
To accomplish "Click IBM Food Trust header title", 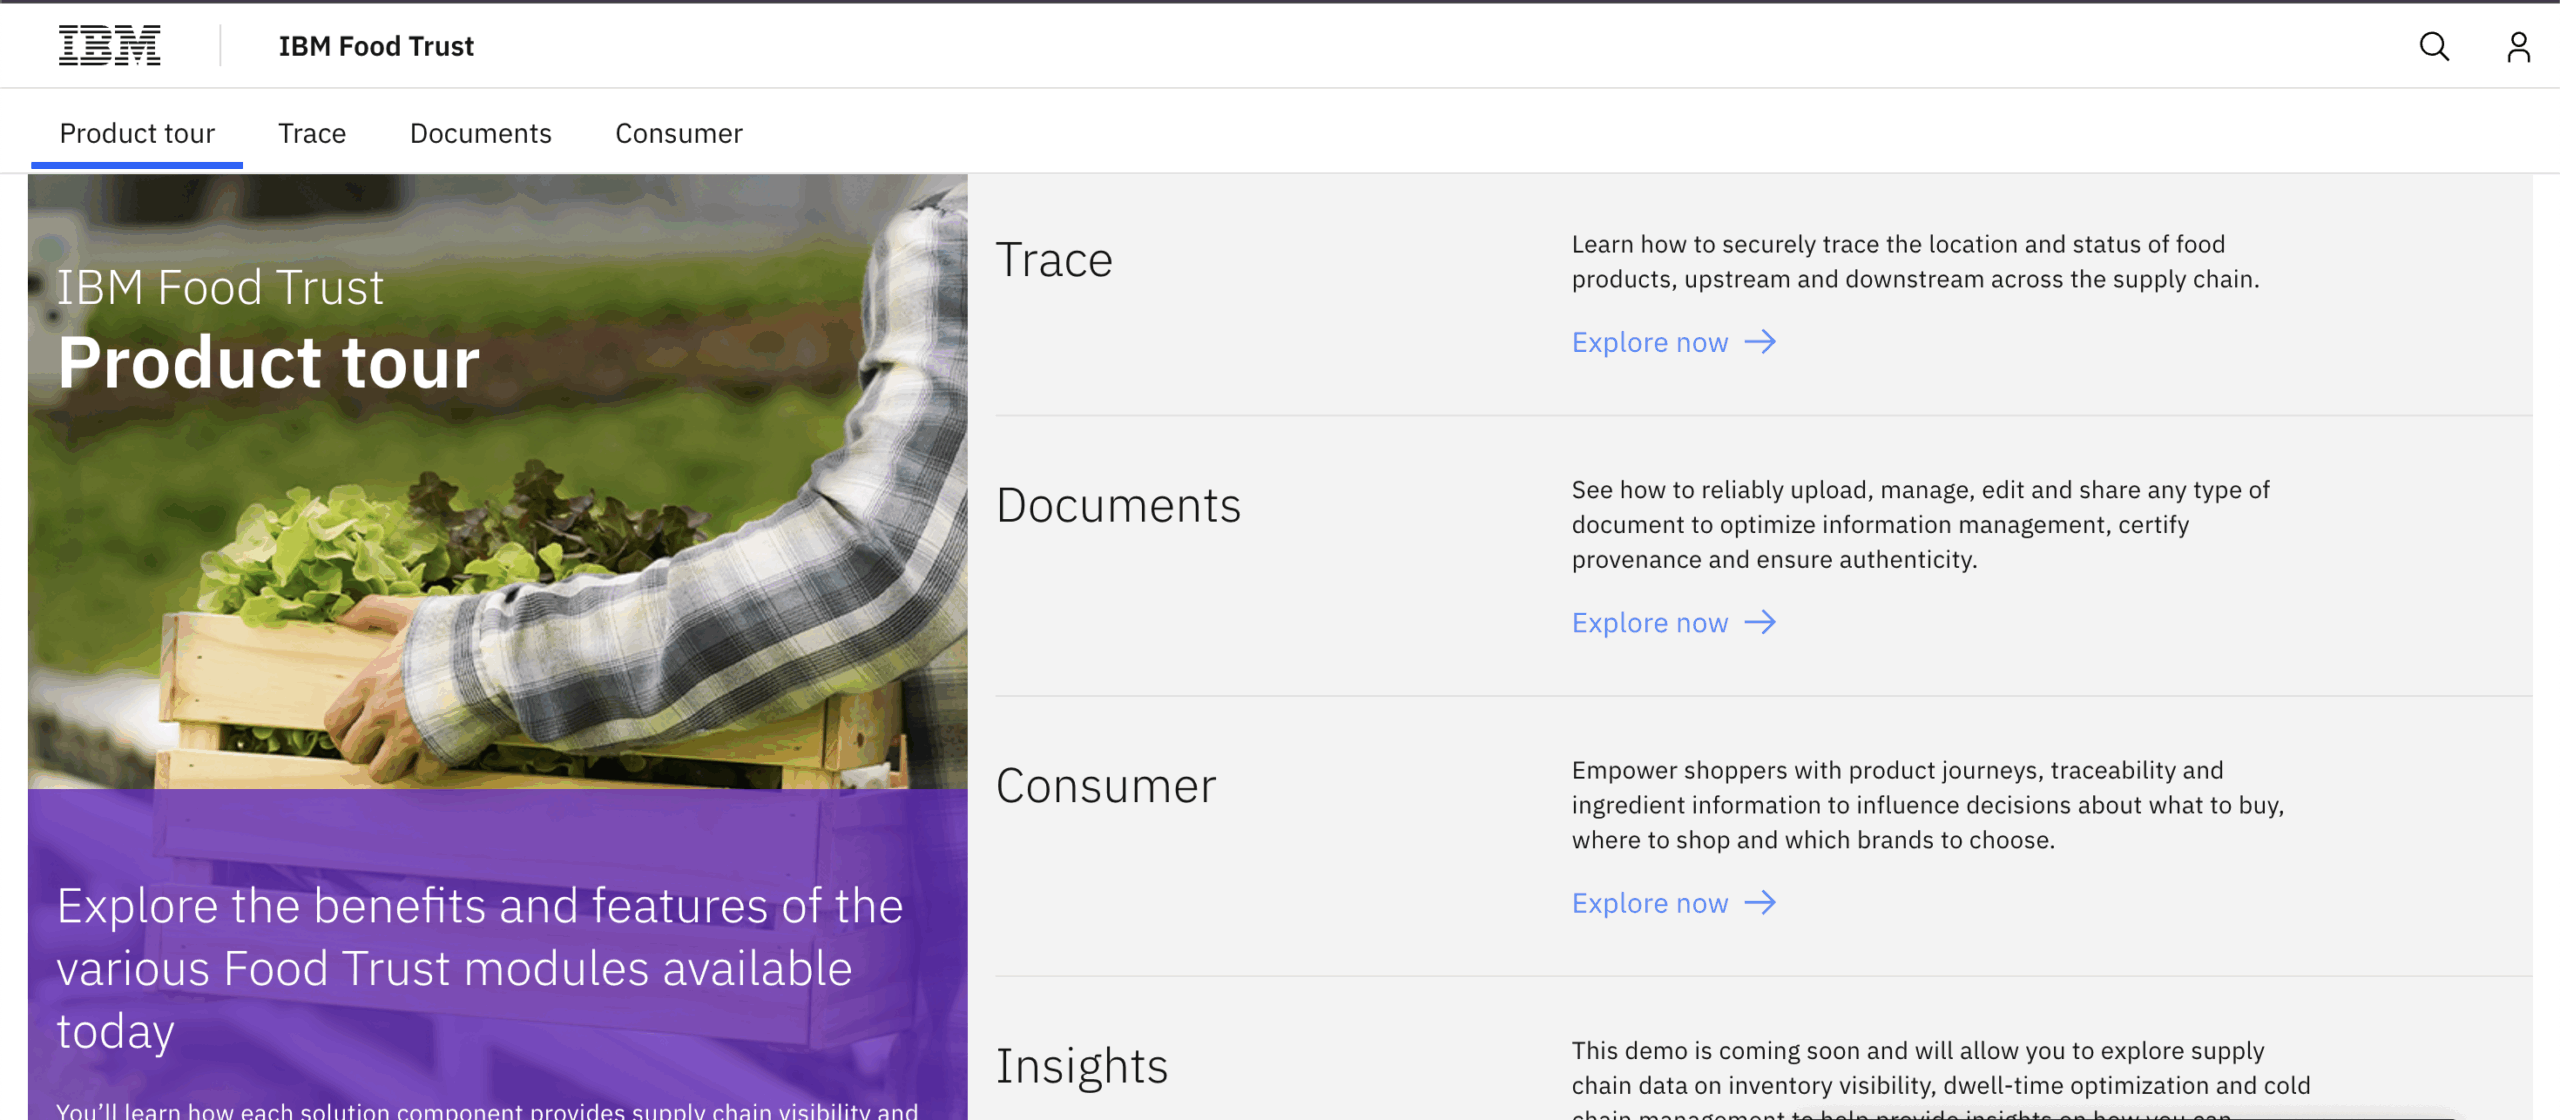I will tap(376, 46).
